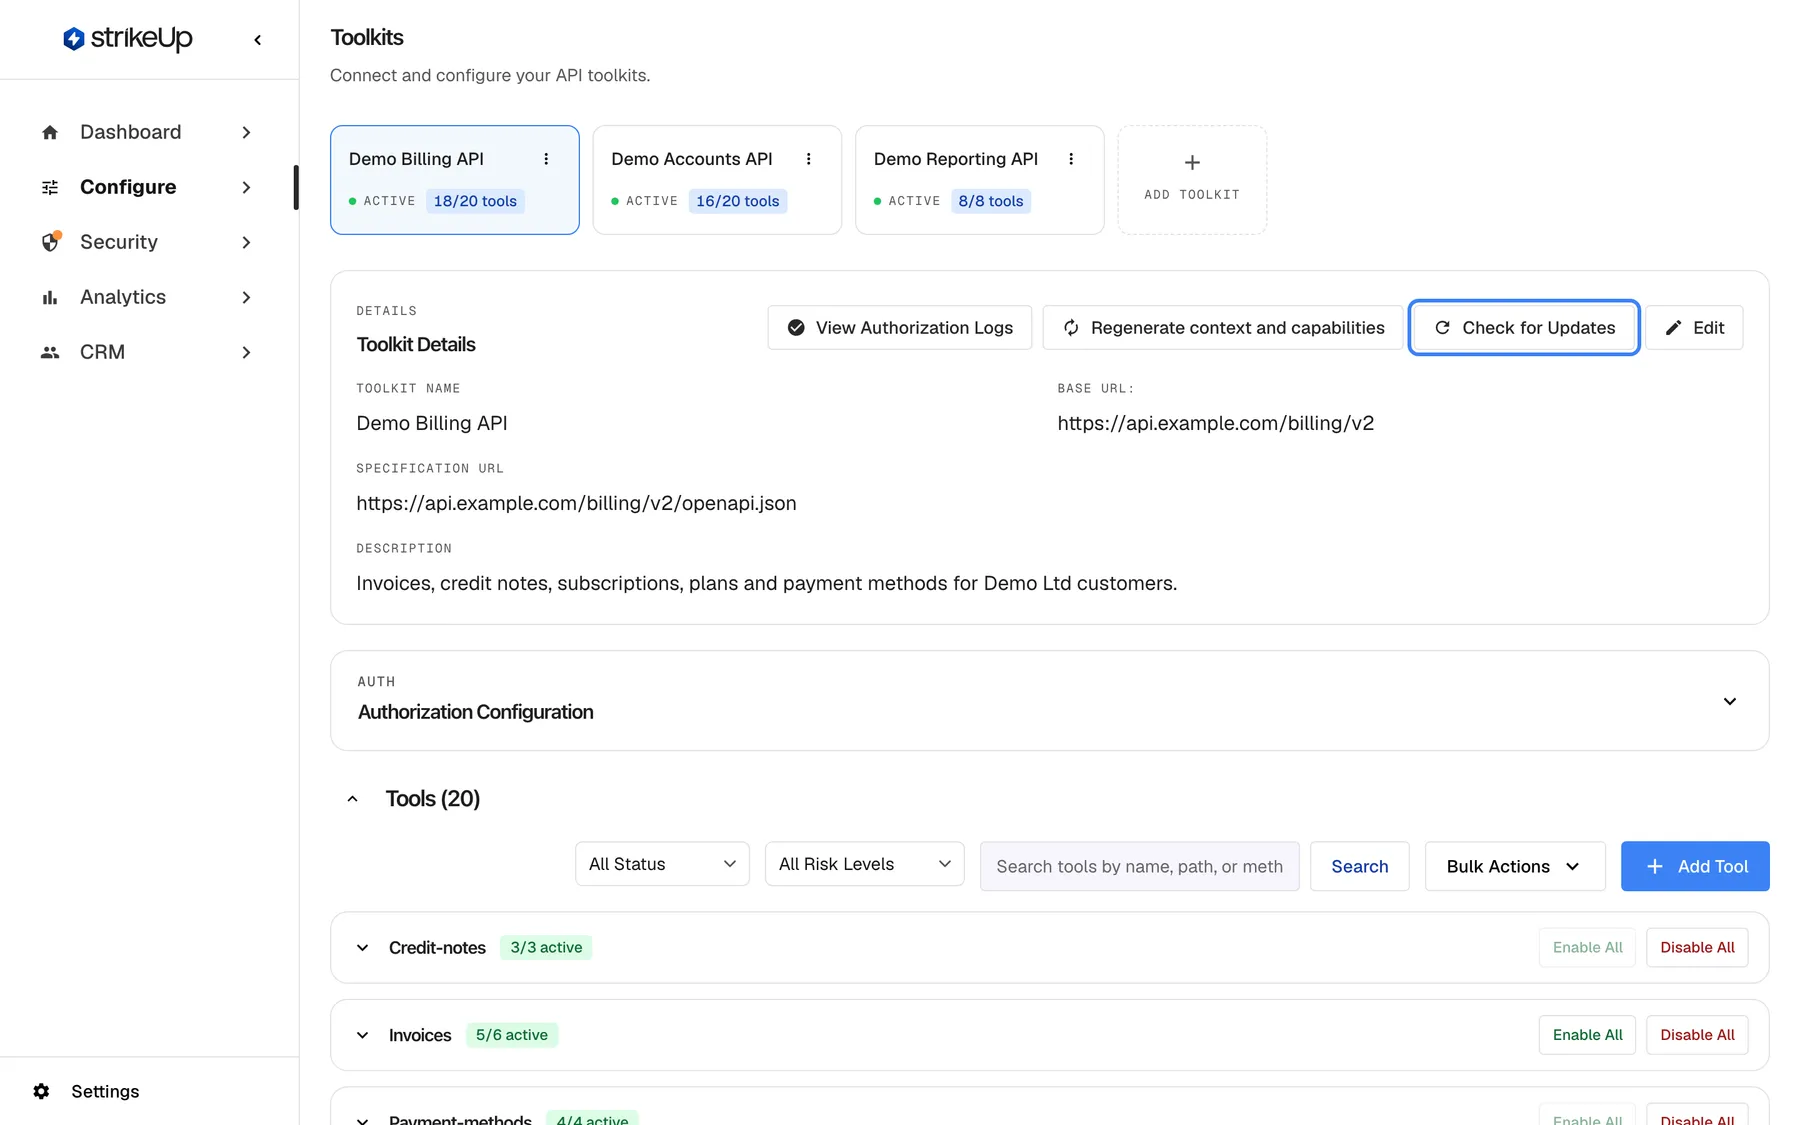
Task: Expand the Credit-notes group
Action: click(x=363, y=947)
